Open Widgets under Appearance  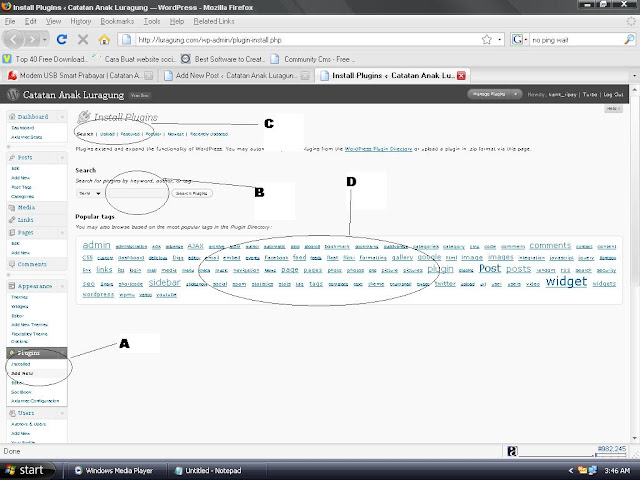point(20,307)
